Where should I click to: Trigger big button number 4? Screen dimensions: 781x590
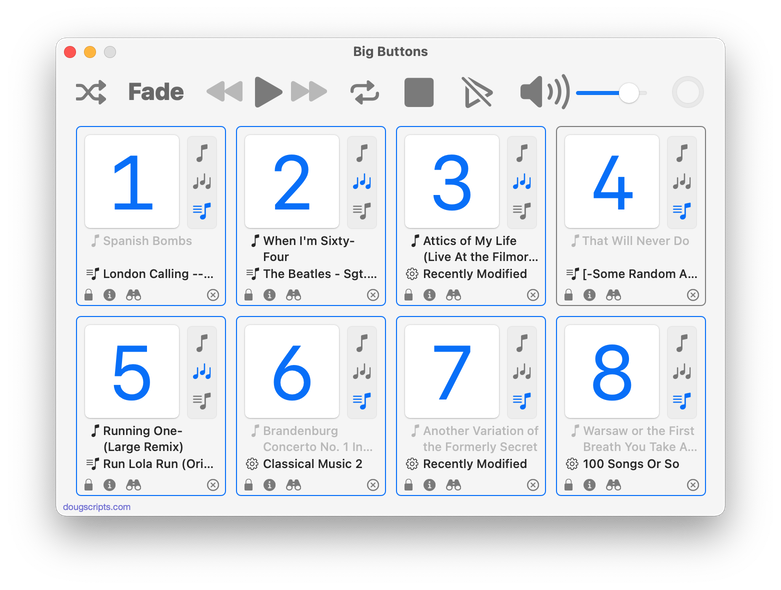tap(612, 182)
